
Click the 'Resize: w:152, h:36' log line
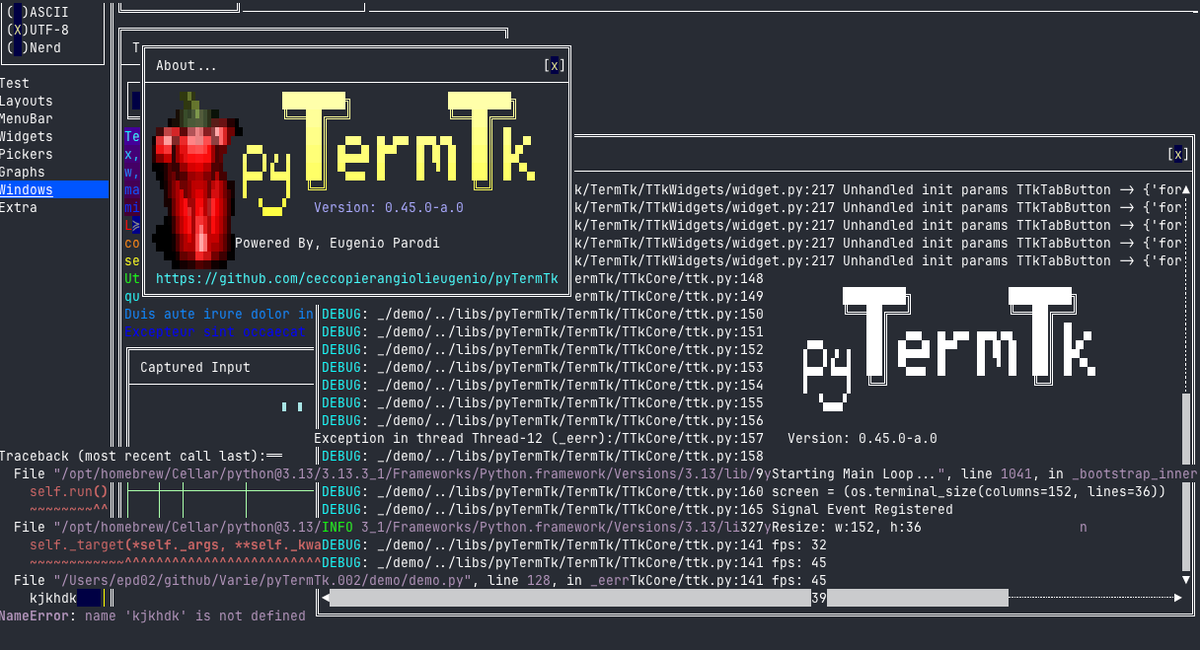pyautogui.click(x=846, y=527)
